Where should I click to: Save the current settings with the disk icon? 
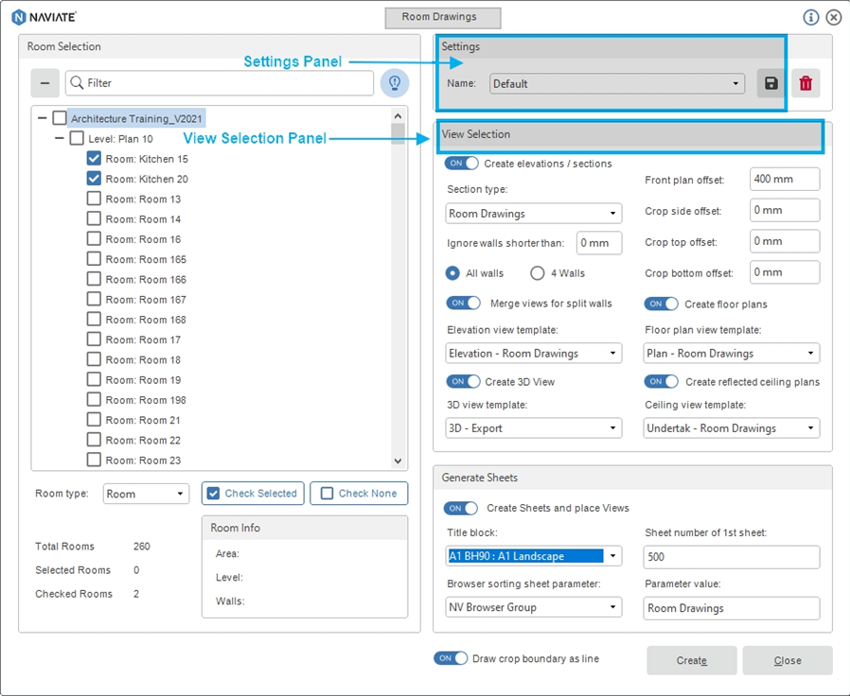(771, 83)
